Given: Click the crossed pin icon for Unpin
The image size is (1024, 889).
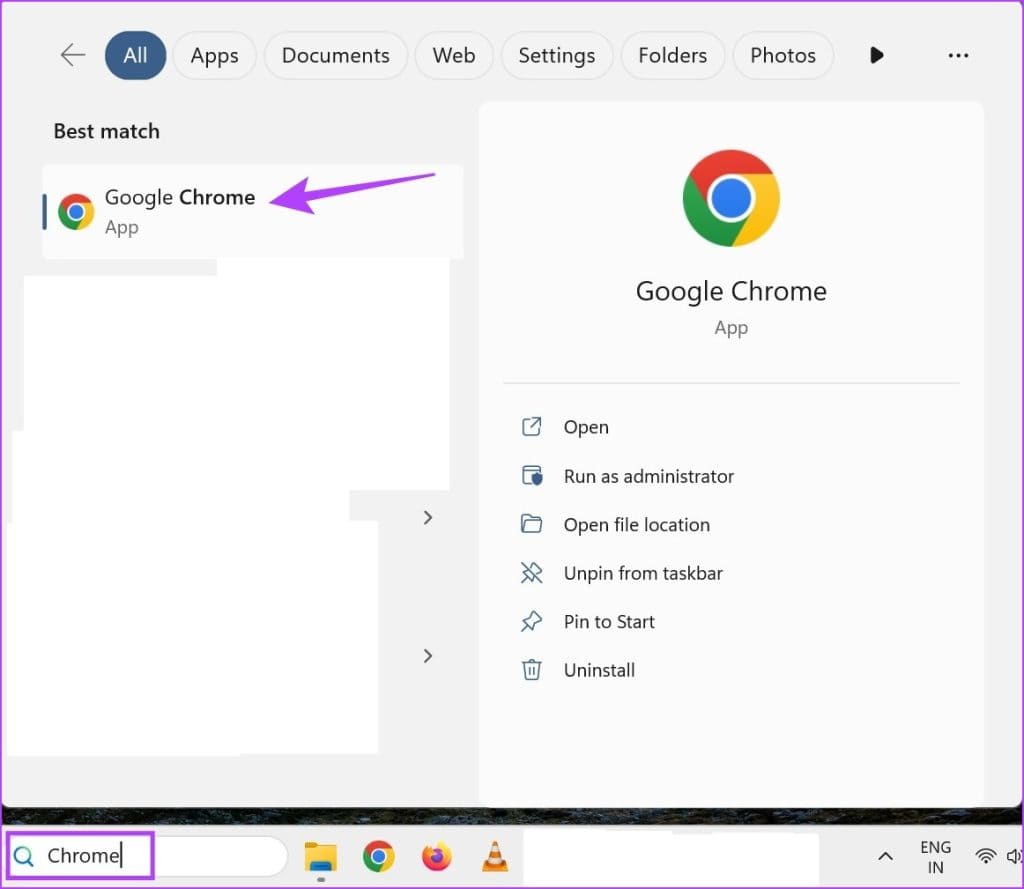Looking at the screenshot, I should point(532,573).
